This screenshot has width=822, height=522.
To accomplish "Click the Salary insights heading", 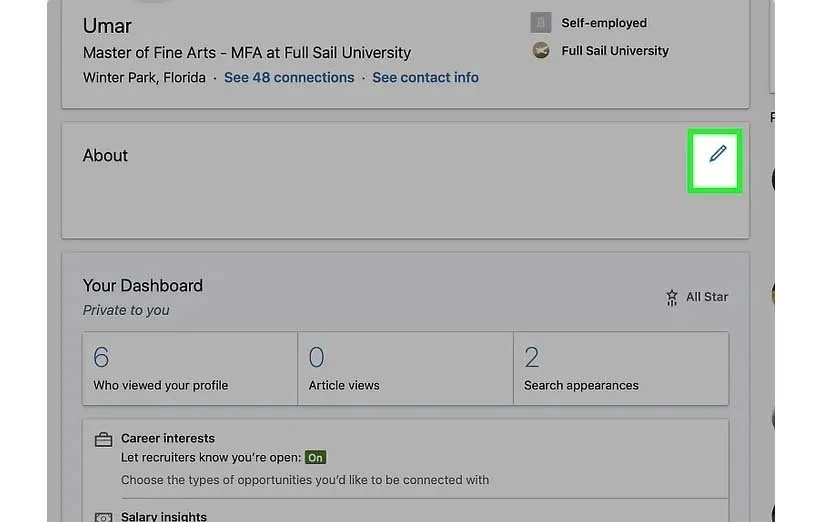I will tap(164, 516).
